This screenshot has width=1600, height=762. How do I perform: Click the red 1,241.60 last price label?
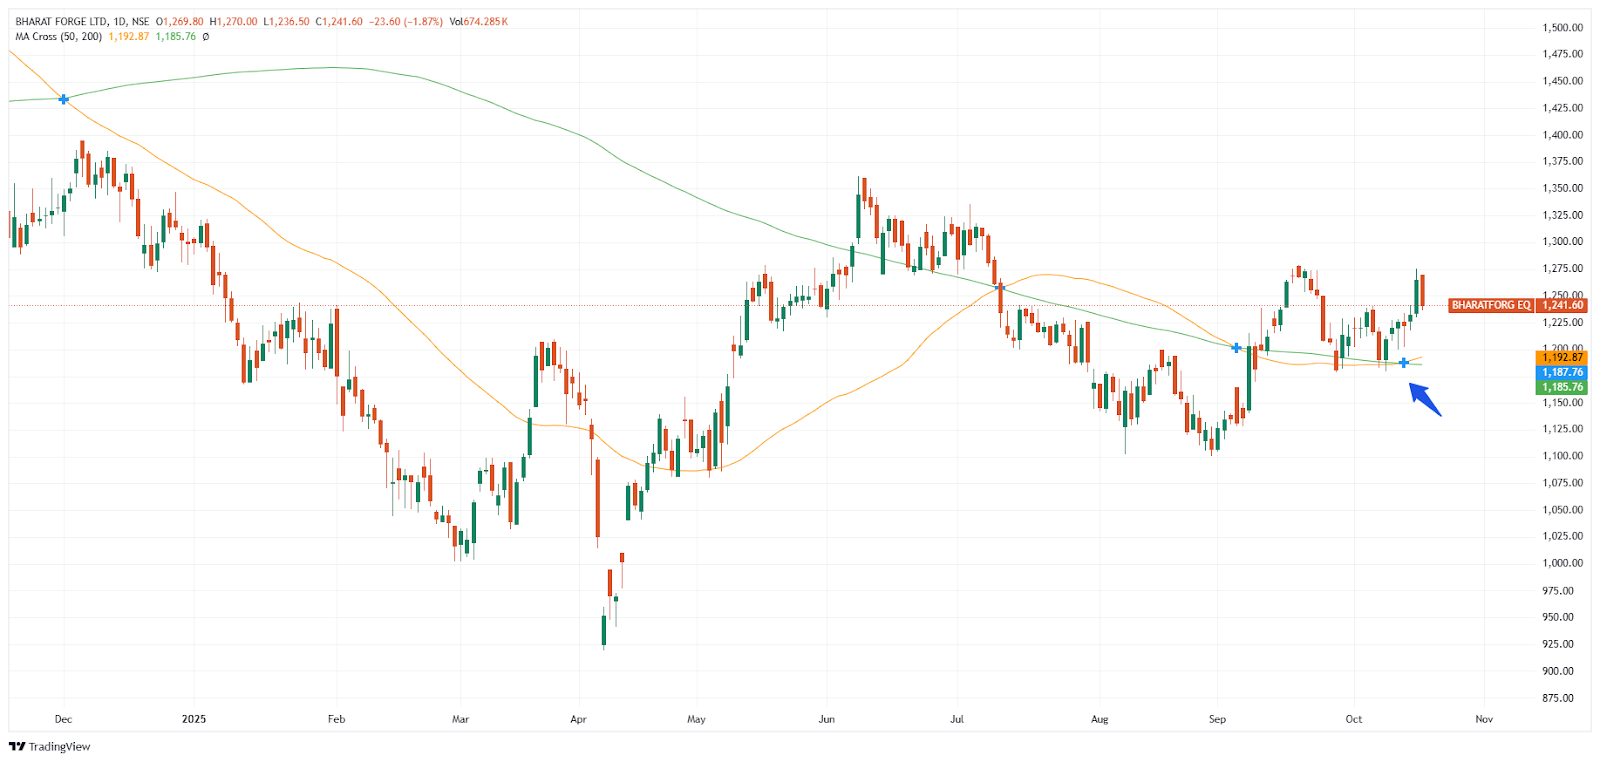(1562, 305)
